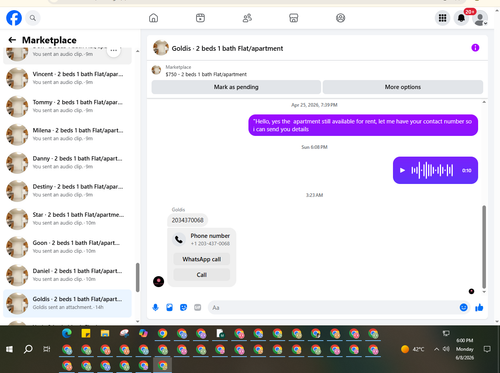Click the More options button
The width and height of the screenshot is (500, 373).
click(x=403, y=87)
